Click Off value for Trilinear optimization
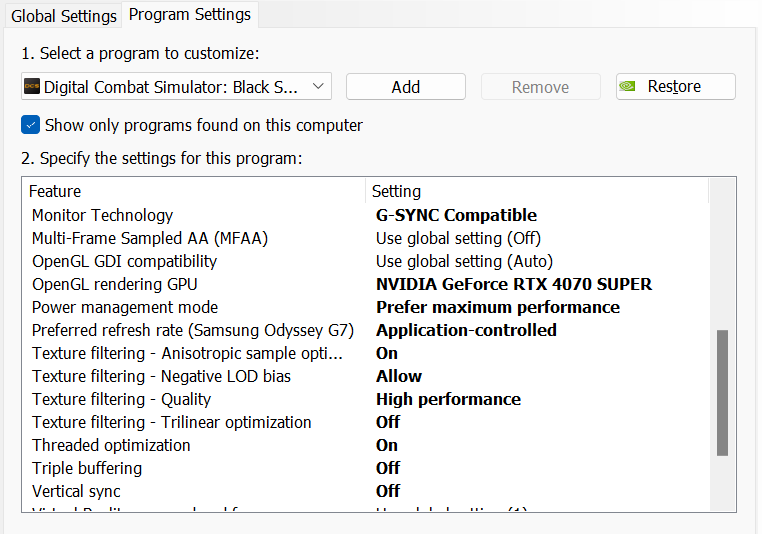 pyautogui.click(x=387, y=422)
